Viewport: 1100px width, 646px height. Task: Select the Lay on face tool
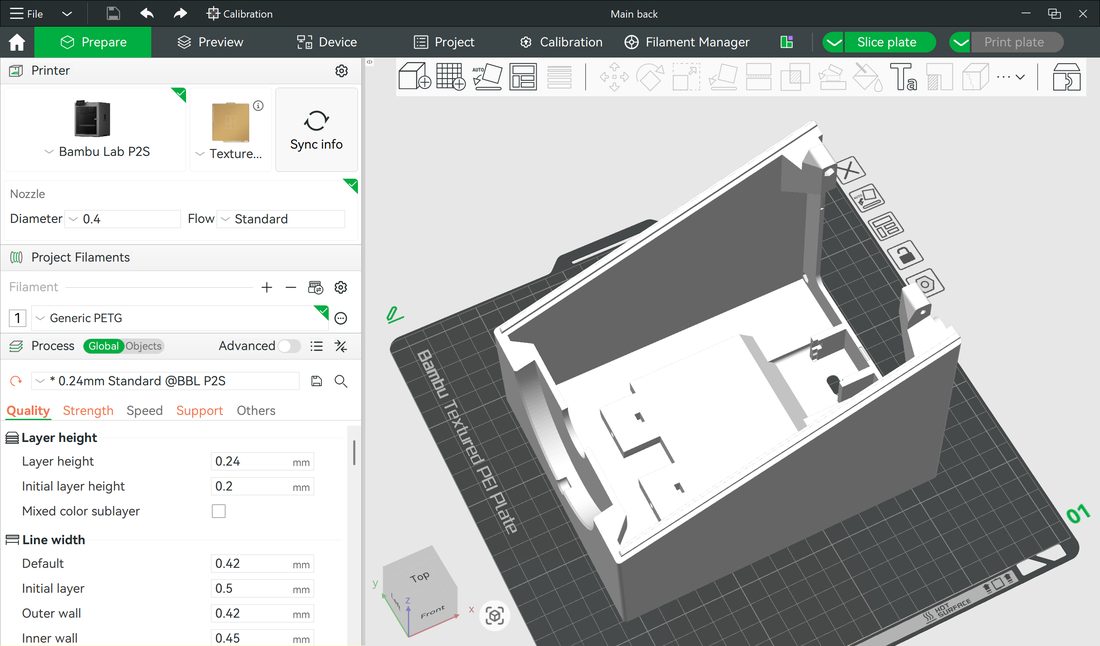point(723,76)
